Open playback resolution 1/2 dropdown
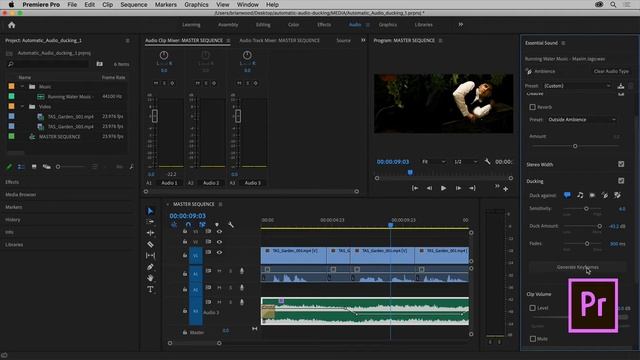640x360 pixels. pos(466,162)
